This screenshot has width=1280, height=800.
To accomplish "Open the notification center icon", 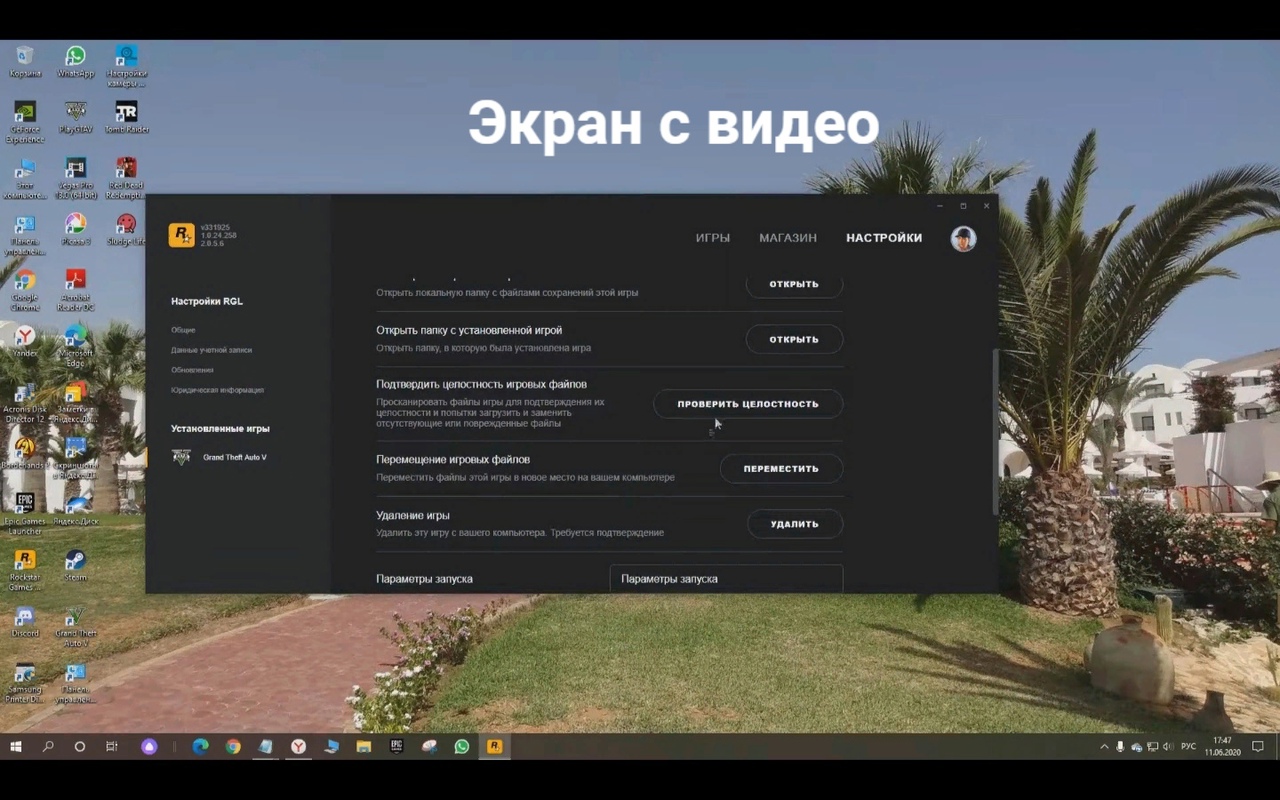I will click(1258, 746).
